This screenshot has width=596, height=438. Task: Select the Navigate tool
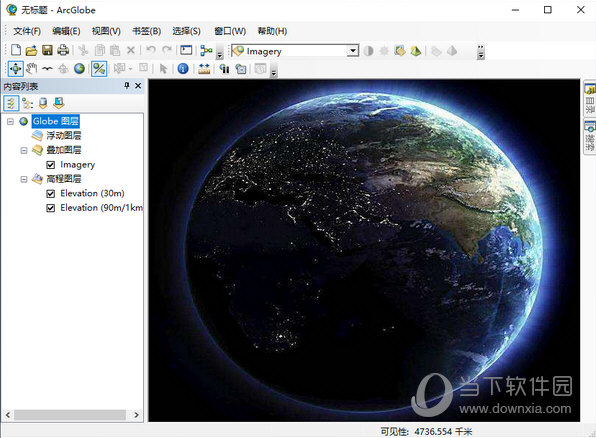point(16,69)
